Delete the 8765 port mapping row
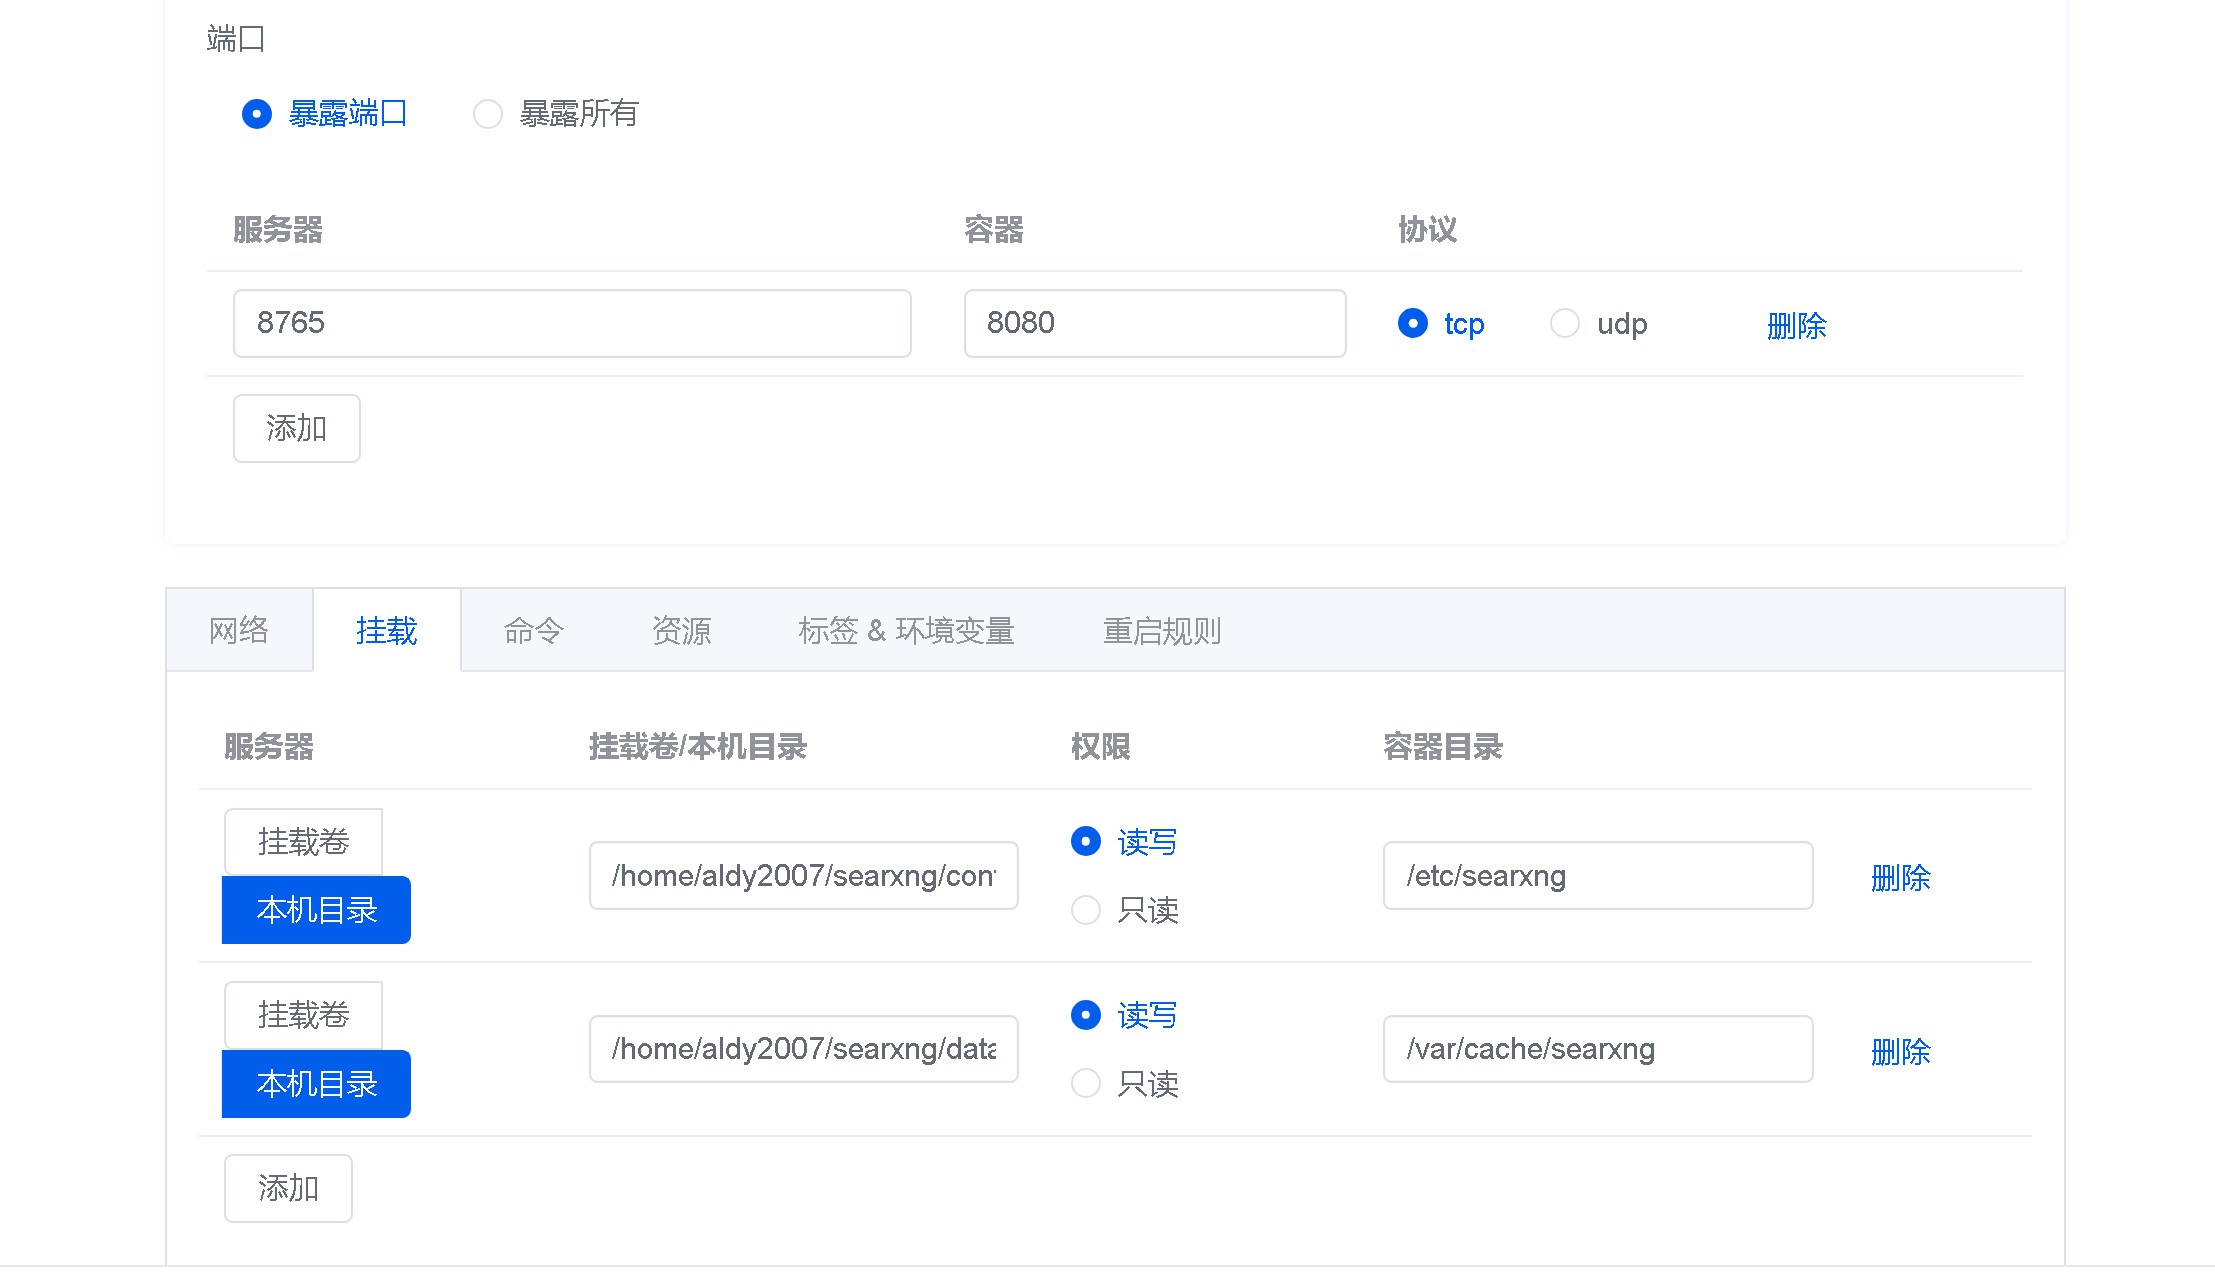This screenshot has width=2215, height=1286. point(1796,325)
